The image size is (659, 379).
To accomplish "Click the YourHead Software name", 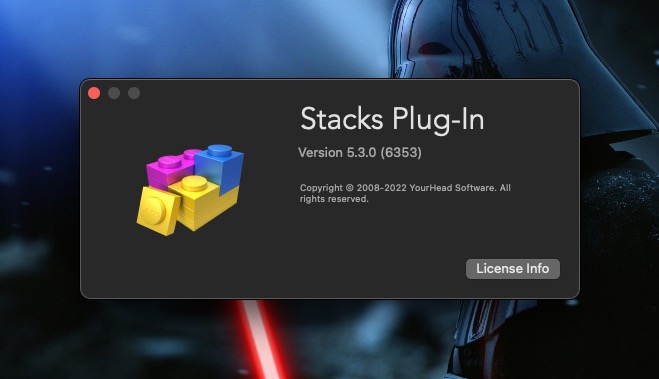I will pos(452,188).
